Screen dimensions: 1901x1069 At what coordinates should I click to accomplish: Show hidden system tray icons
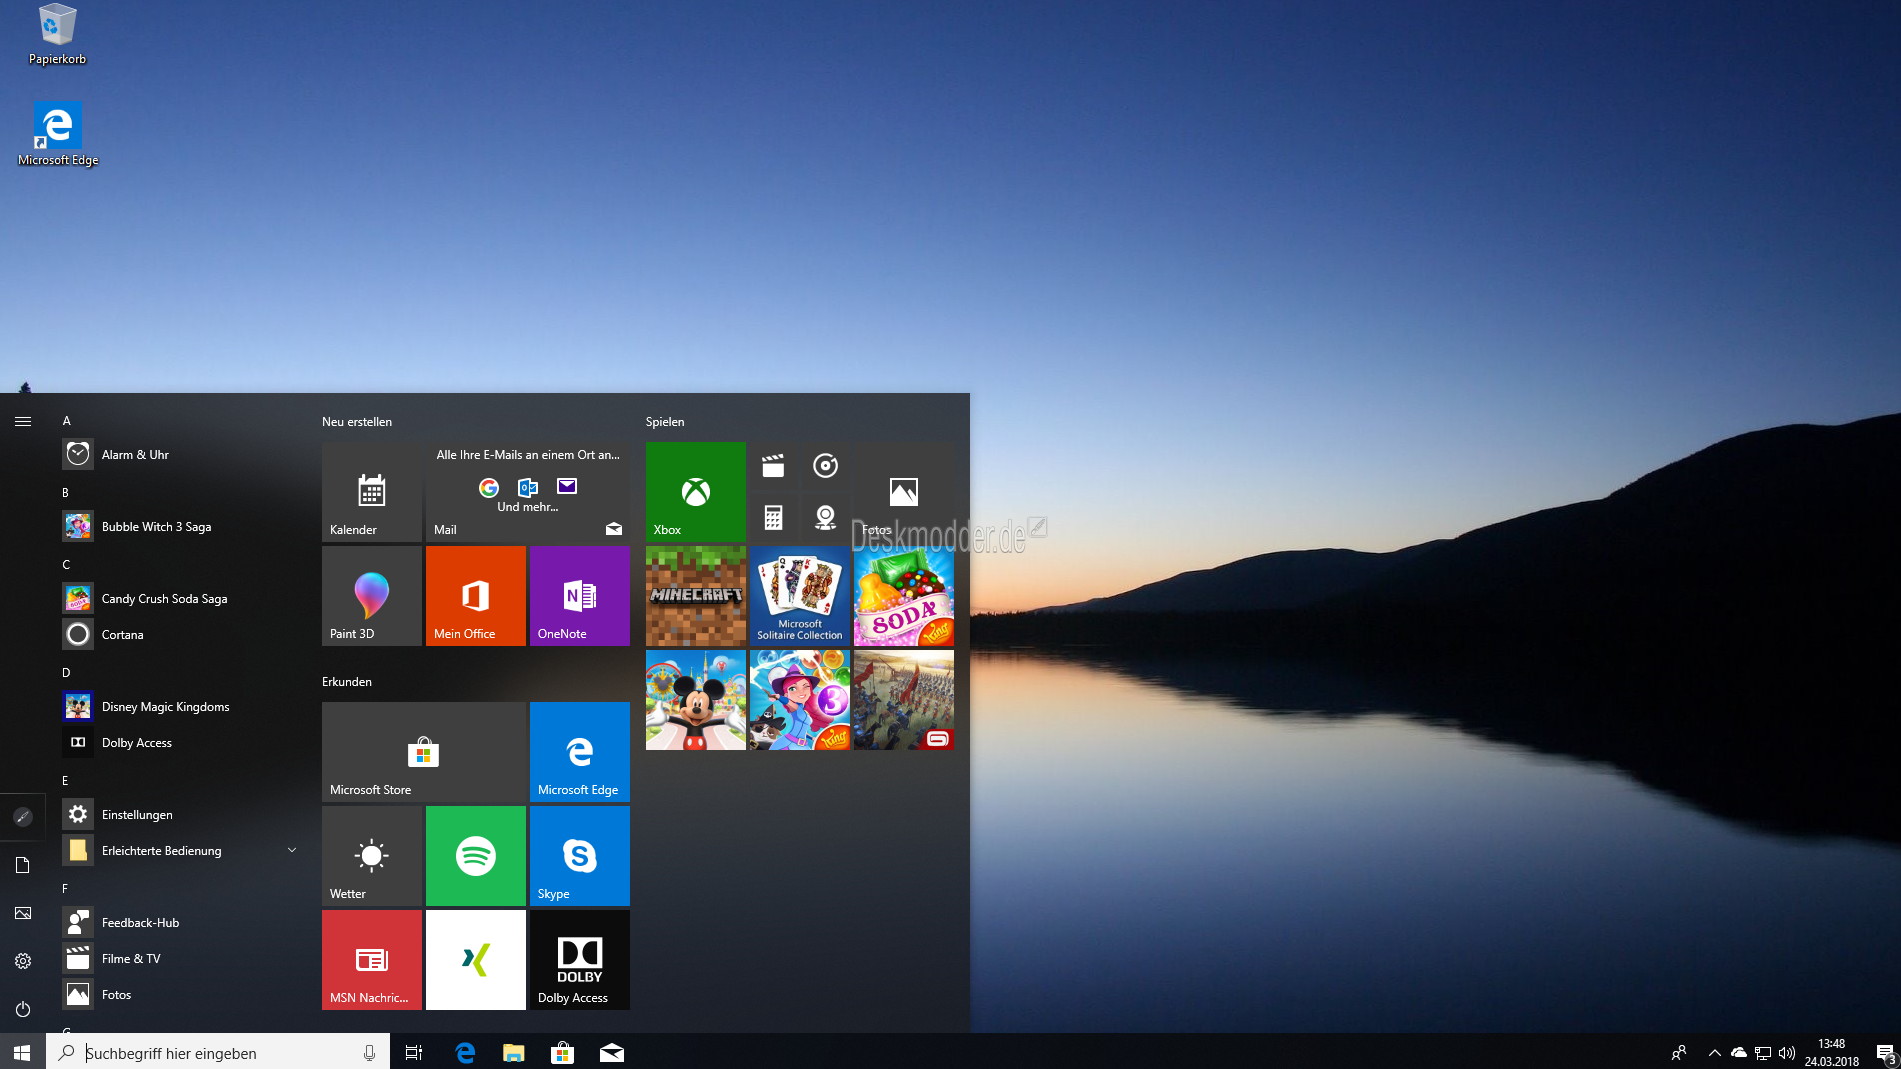1714,1052
